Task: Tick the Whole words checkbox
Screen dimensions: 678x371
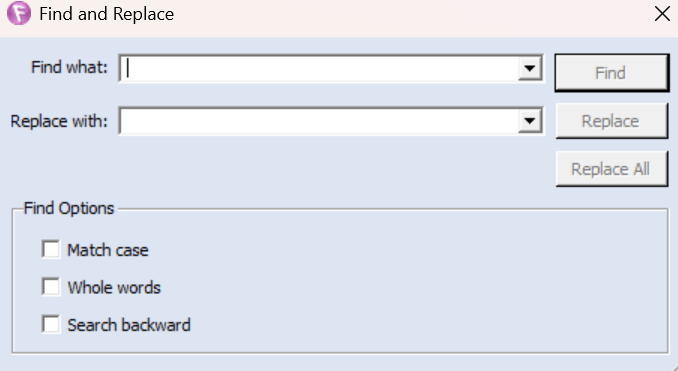Action: pyautogui.click(x=51, y=287)
